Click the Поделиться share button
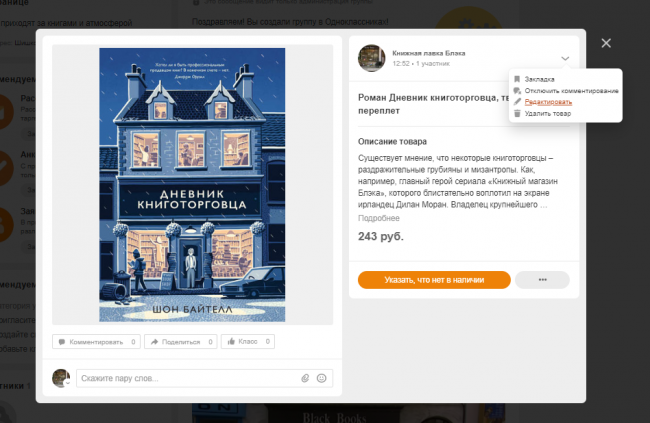This screenshot has height=423, width=650. (x=181, y=342)
